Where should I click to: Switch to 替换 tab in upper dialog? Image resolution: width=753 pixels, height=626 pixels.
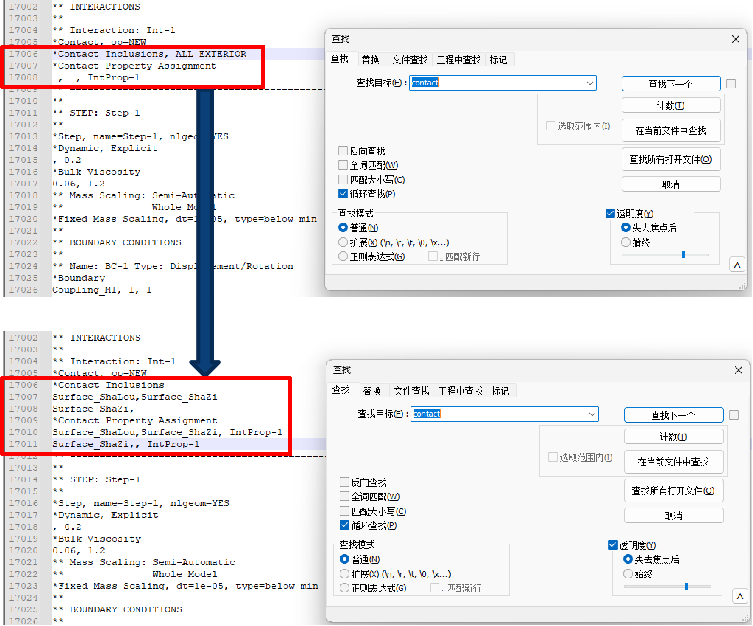pos(370,60)
